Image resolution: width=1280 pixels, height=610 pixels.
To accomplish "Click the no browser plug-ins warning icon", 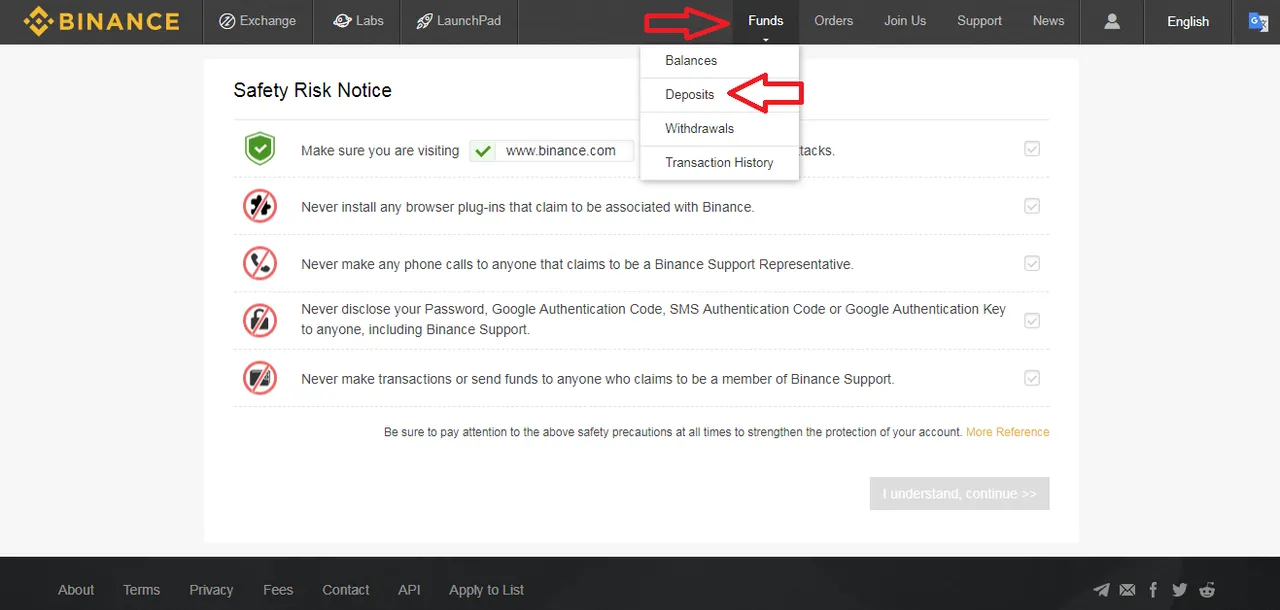I will tap(260, 206).
